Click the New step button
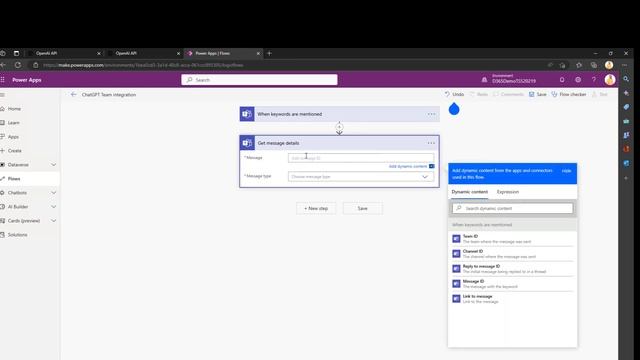This screenshot has height=360, width=640. (x=316, y=209)
